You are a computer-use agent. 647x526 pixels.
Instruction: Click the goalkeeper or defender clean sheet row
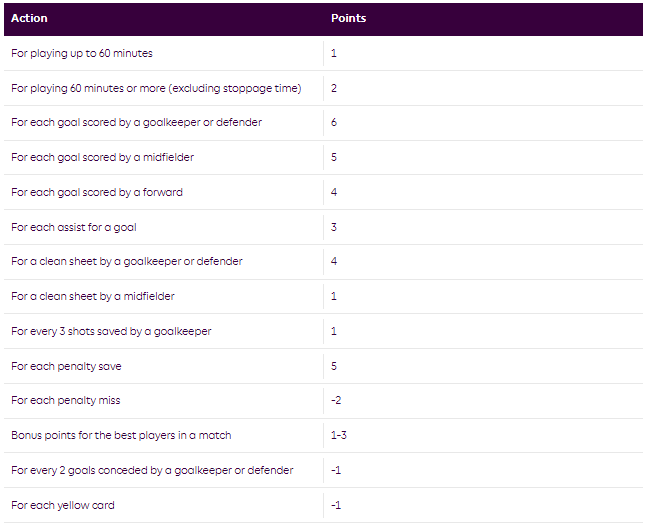pyautogui.click(x=127, y=261)
